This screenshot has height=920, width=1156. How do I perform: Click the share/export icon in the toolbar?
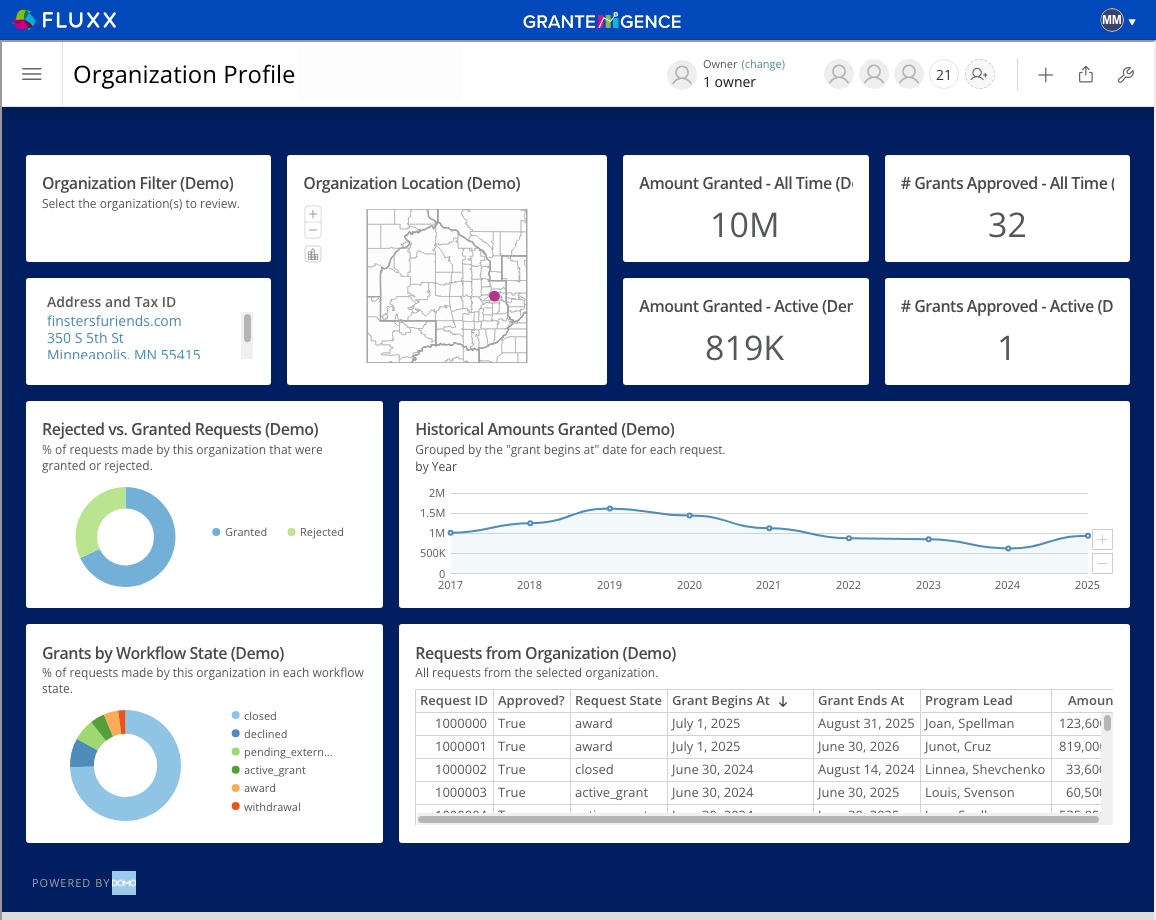(1086, 74)
